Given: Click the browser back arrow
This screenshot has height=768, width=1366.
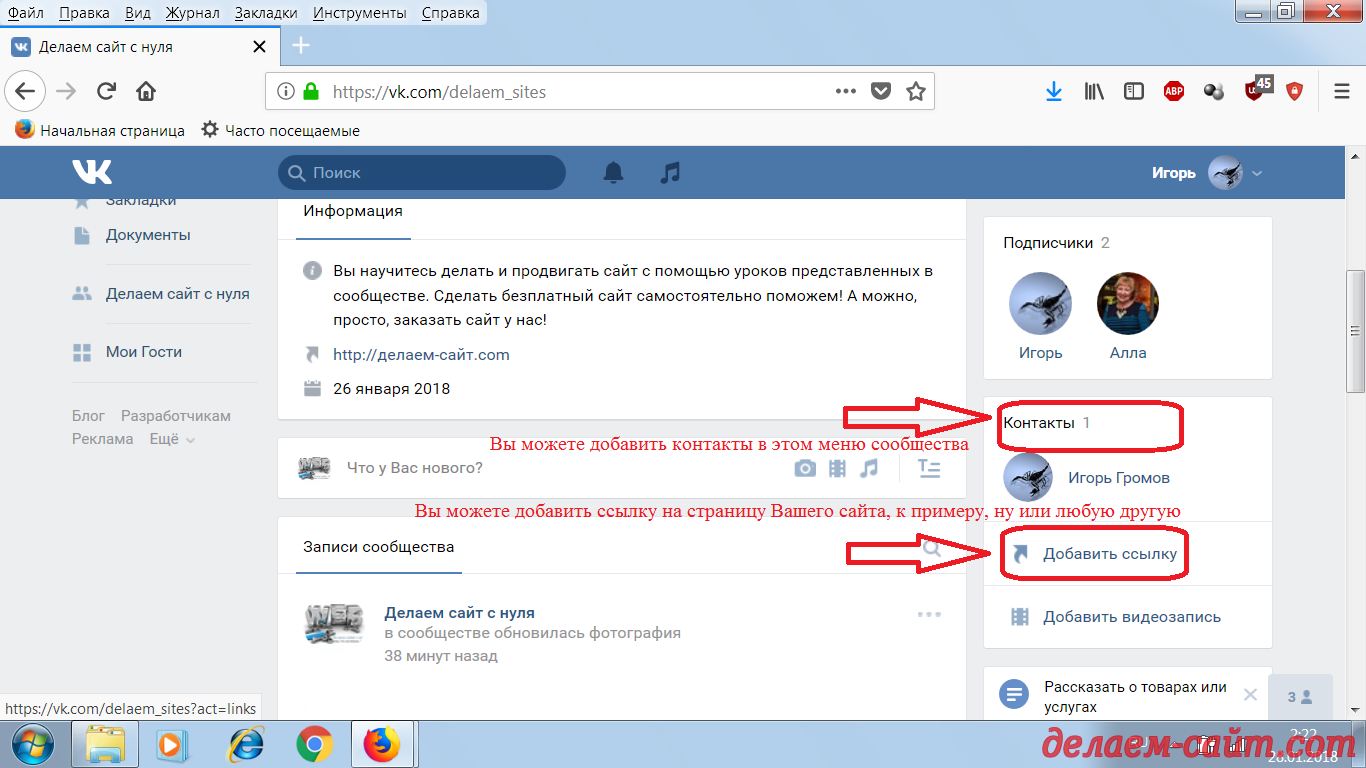Looking at the screenshot, I should (x=24, y=92).
